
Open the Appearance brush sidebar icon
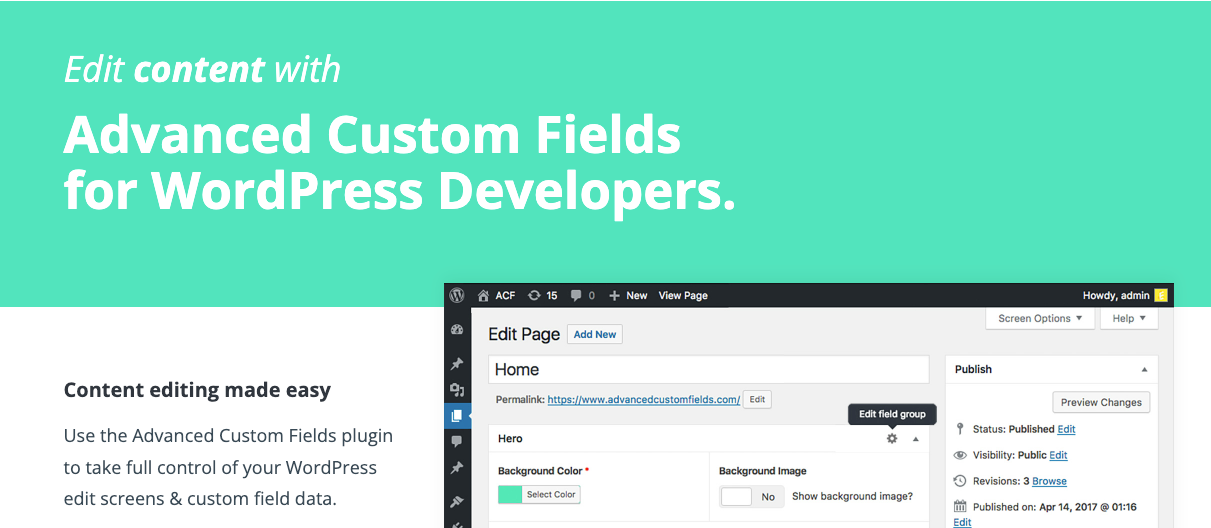(457, 501)
